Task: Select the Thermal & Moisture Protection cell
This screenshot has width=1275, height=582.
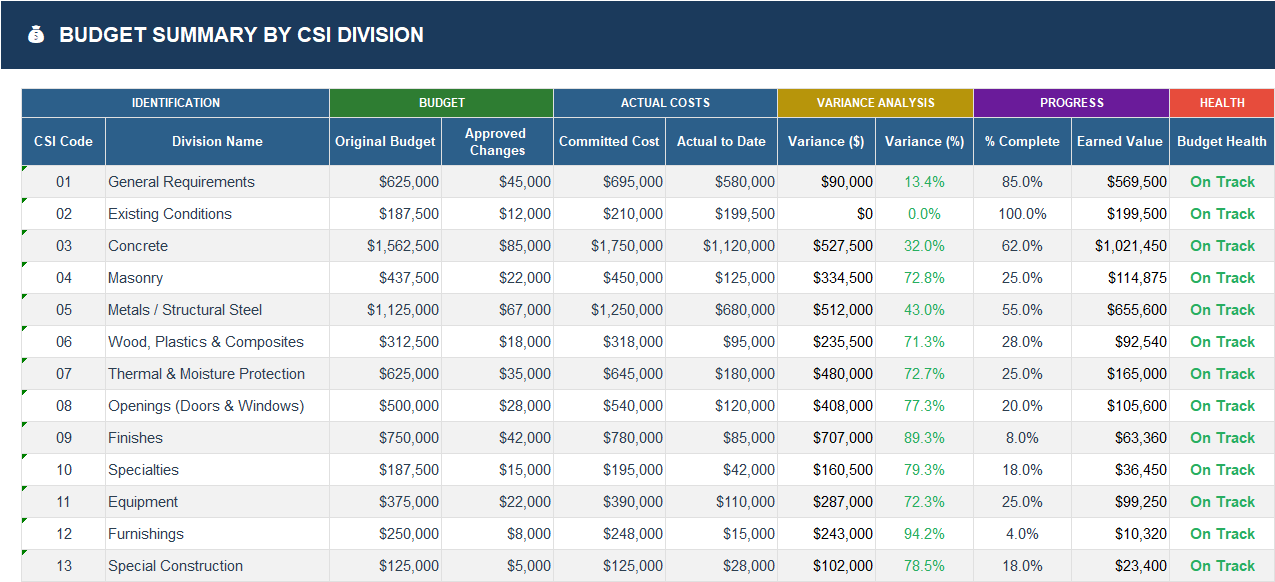Action: pos(217,374)
